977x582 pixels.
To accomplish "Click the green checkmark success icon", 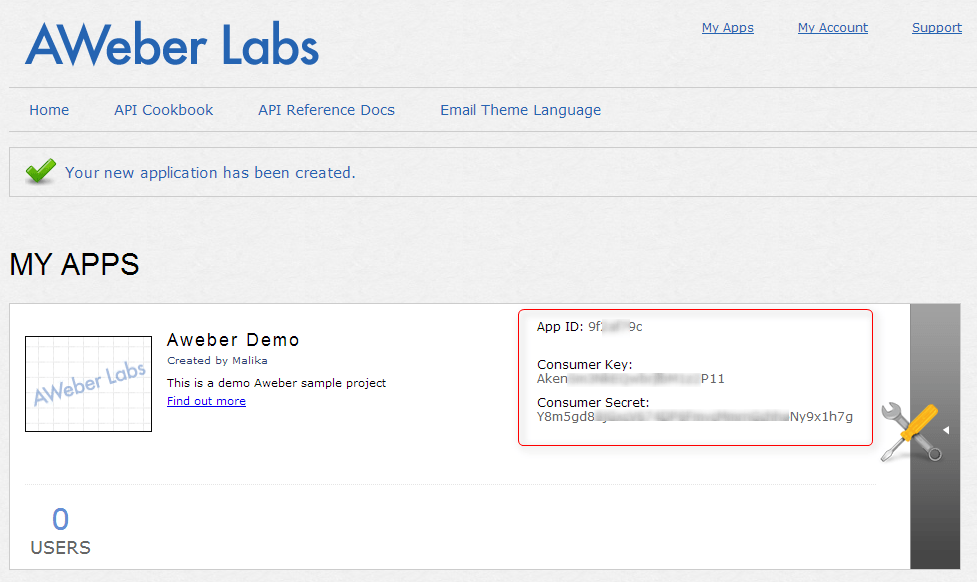I will tap(41, 171).
